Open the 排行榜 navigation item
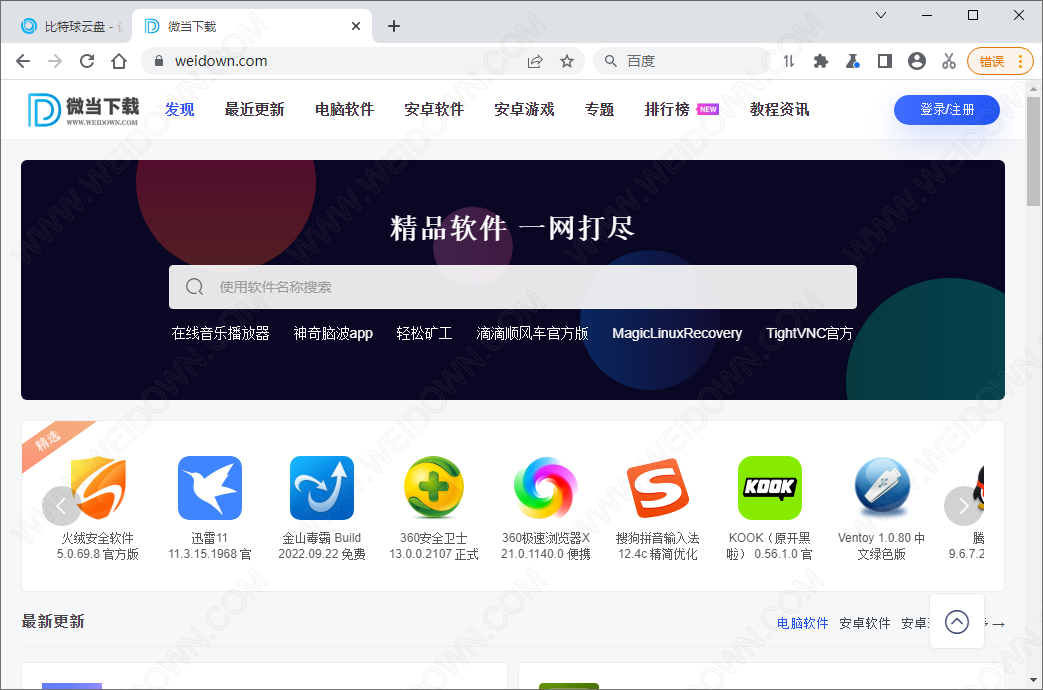This screenshot has height=690, width=1043. [667, 109]
